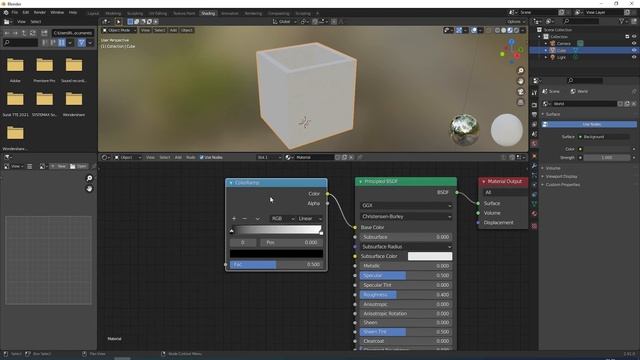Click the thumbnail display mode icon in file browser
This screenshot has width=640, height=360.
62,42
